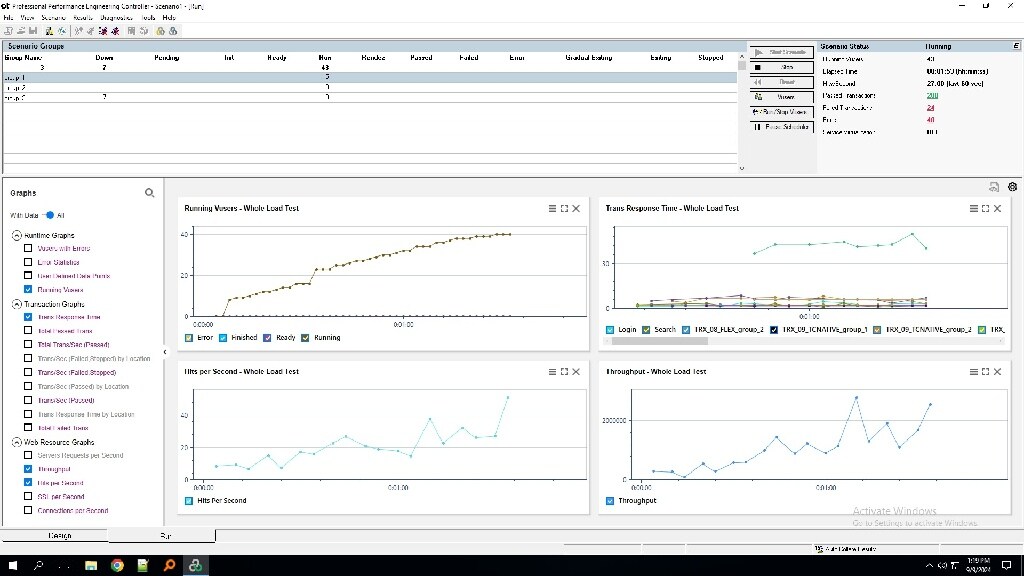Close the Hits per Second graph

point(576,371)
